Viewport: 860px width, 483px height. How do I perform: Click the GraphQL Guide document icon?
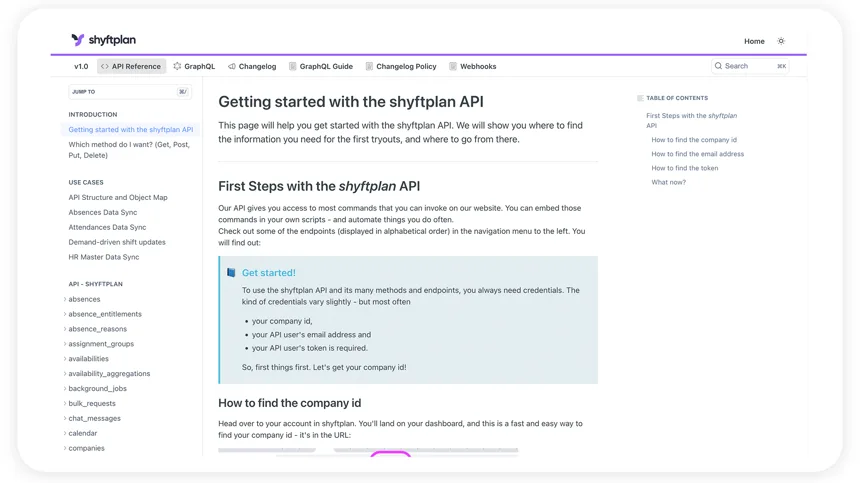[x=292, y=66]
